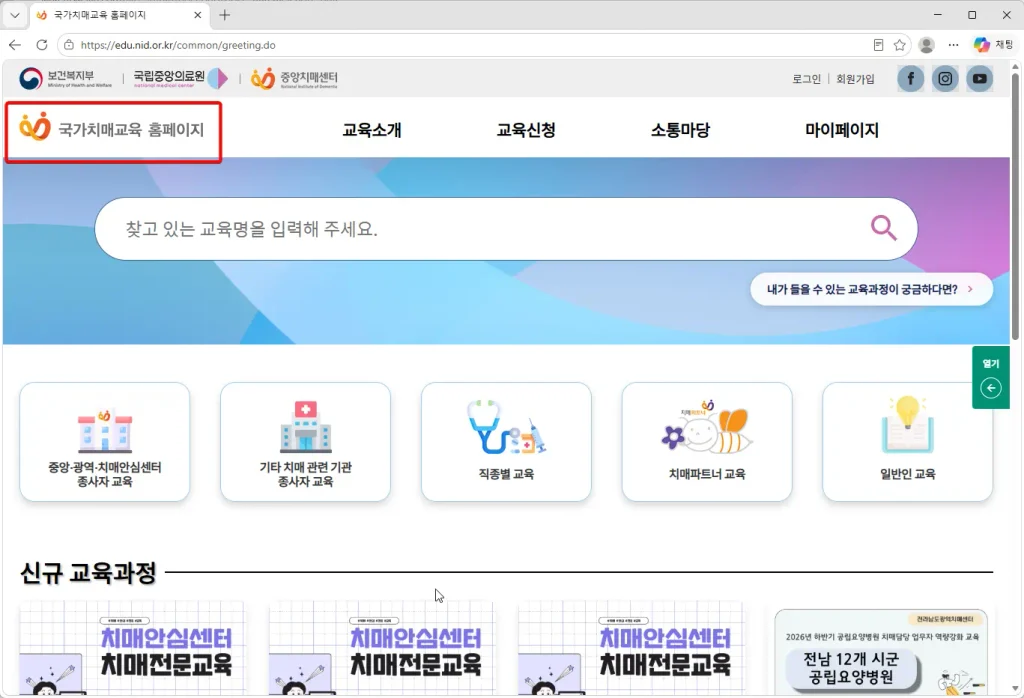
Task: Open 중앙·광역·치매안심센터 종사자 교육 card
Action: point(104,442)
